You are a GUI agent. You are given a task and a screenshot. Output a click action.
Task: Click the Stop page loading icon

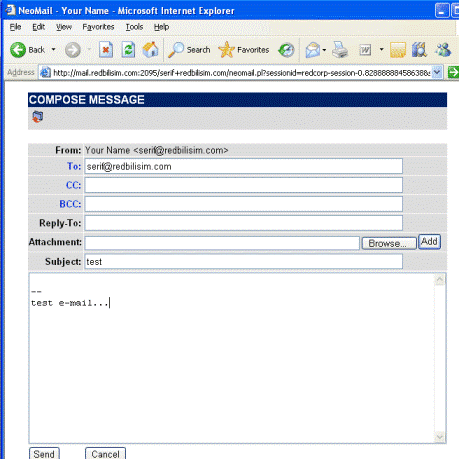tap(106, 50)
